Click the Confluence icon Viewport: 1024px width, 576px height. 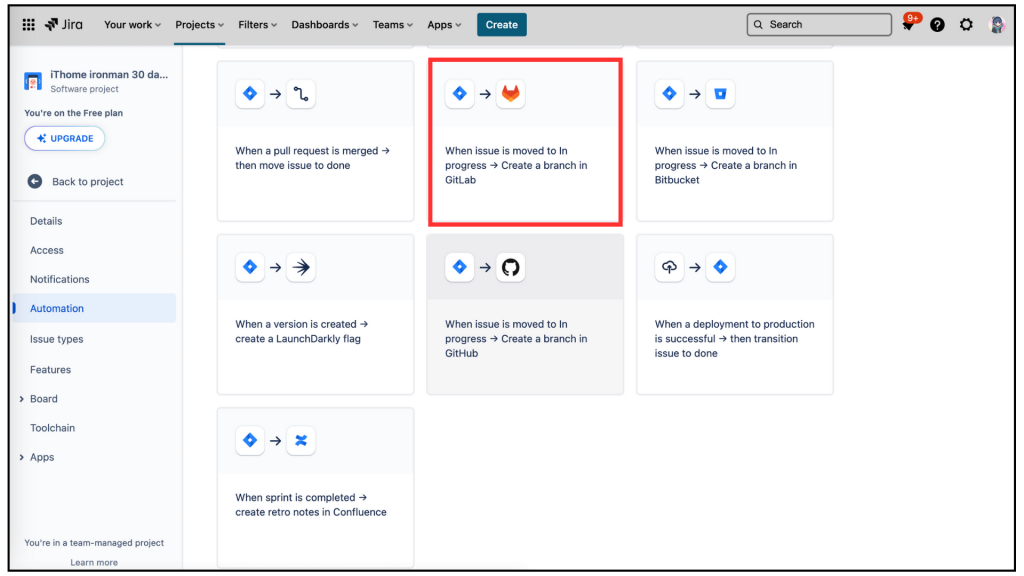click(x=301, y=440)
